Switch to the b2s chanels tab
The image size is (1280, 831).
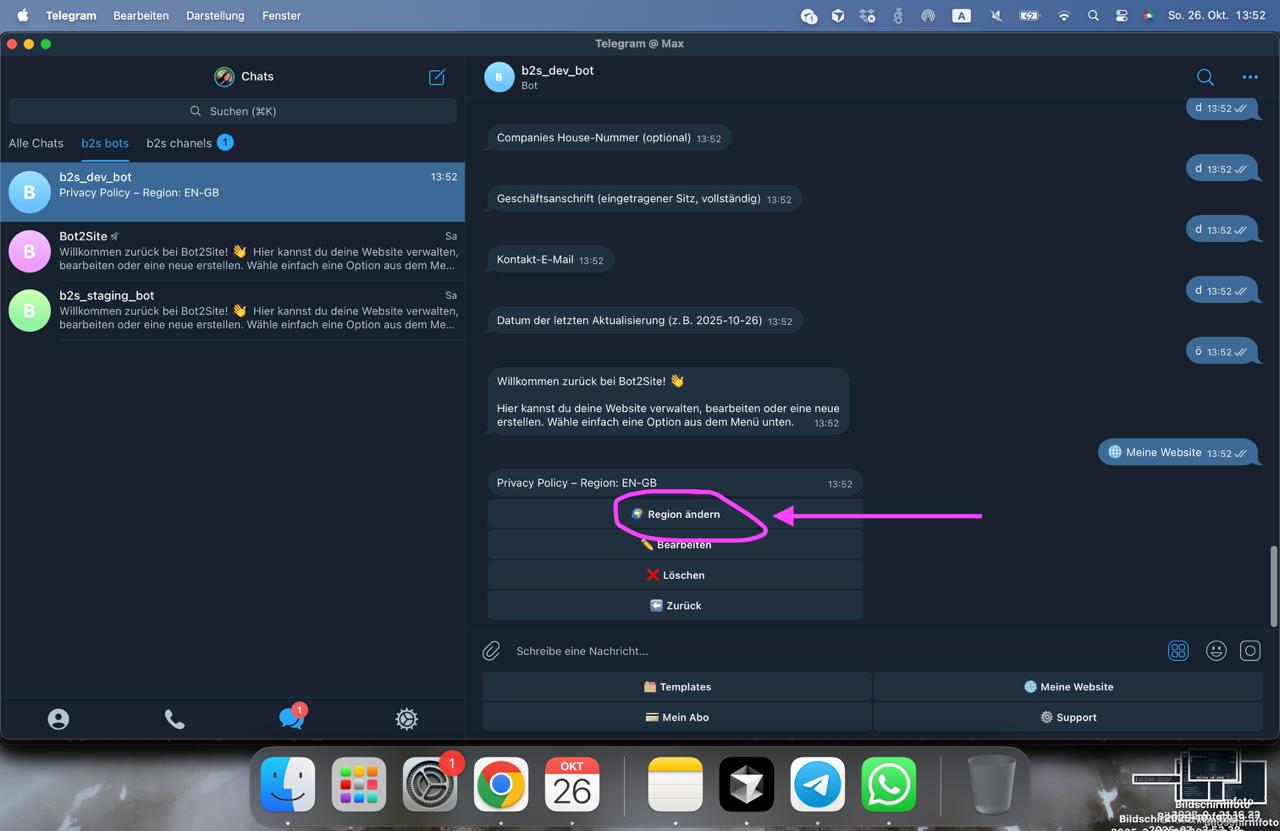coord(179,143)
